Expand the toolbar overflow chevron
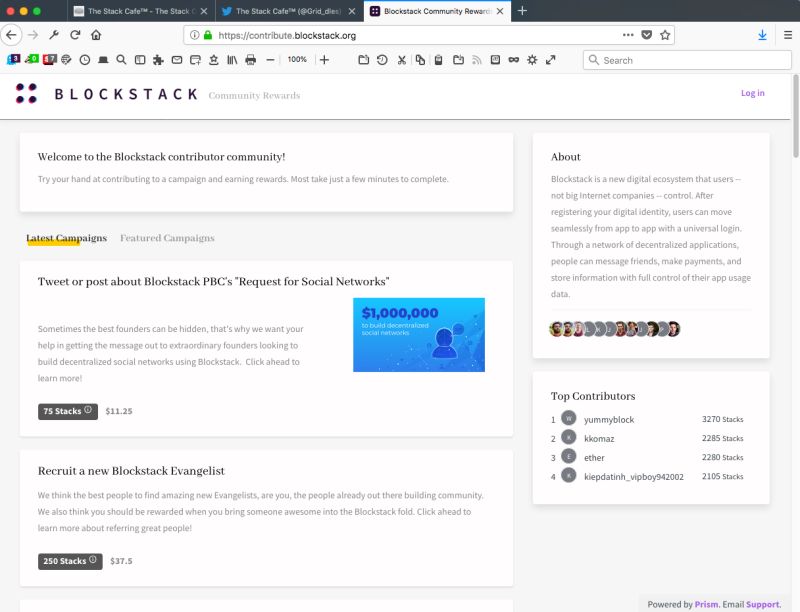The image size is (800, 612). pyautogui.click(x=570, y=59)
